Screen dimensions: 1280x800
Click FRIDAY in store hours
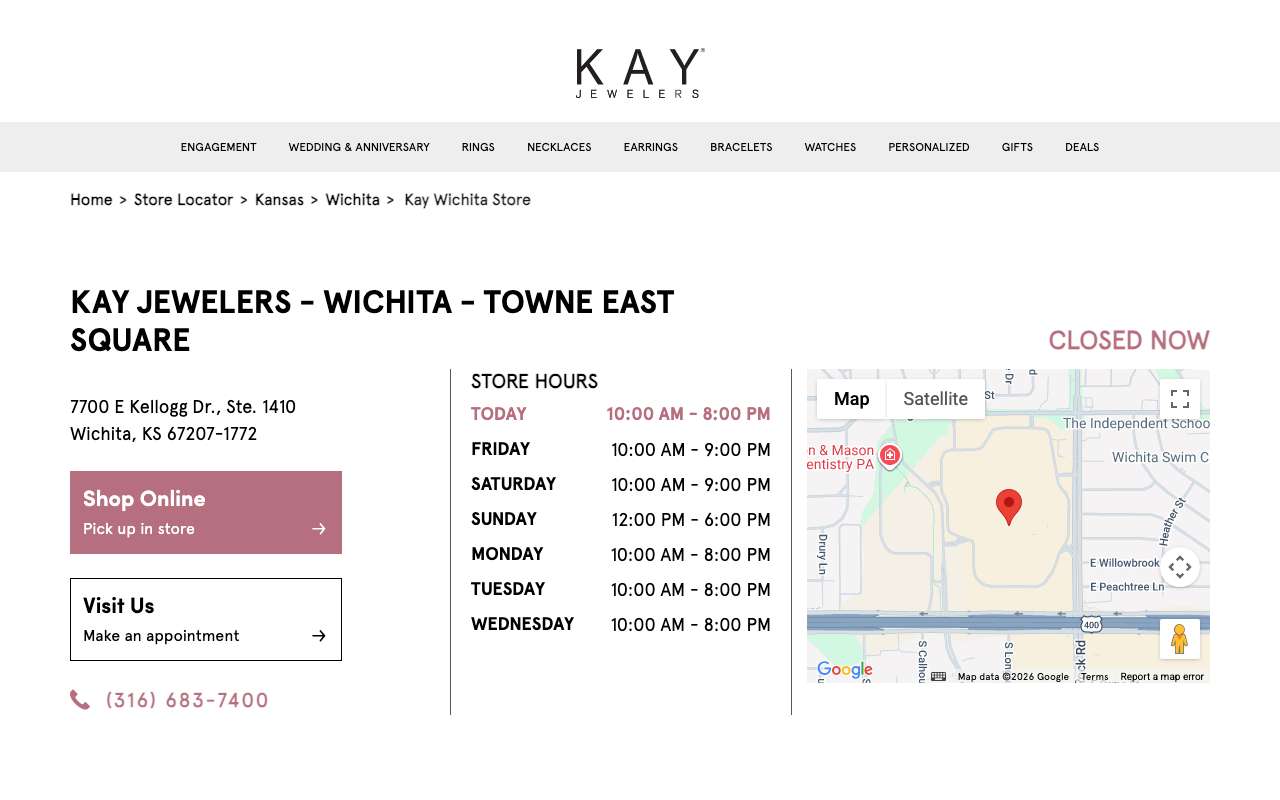(x=500, y=449)
